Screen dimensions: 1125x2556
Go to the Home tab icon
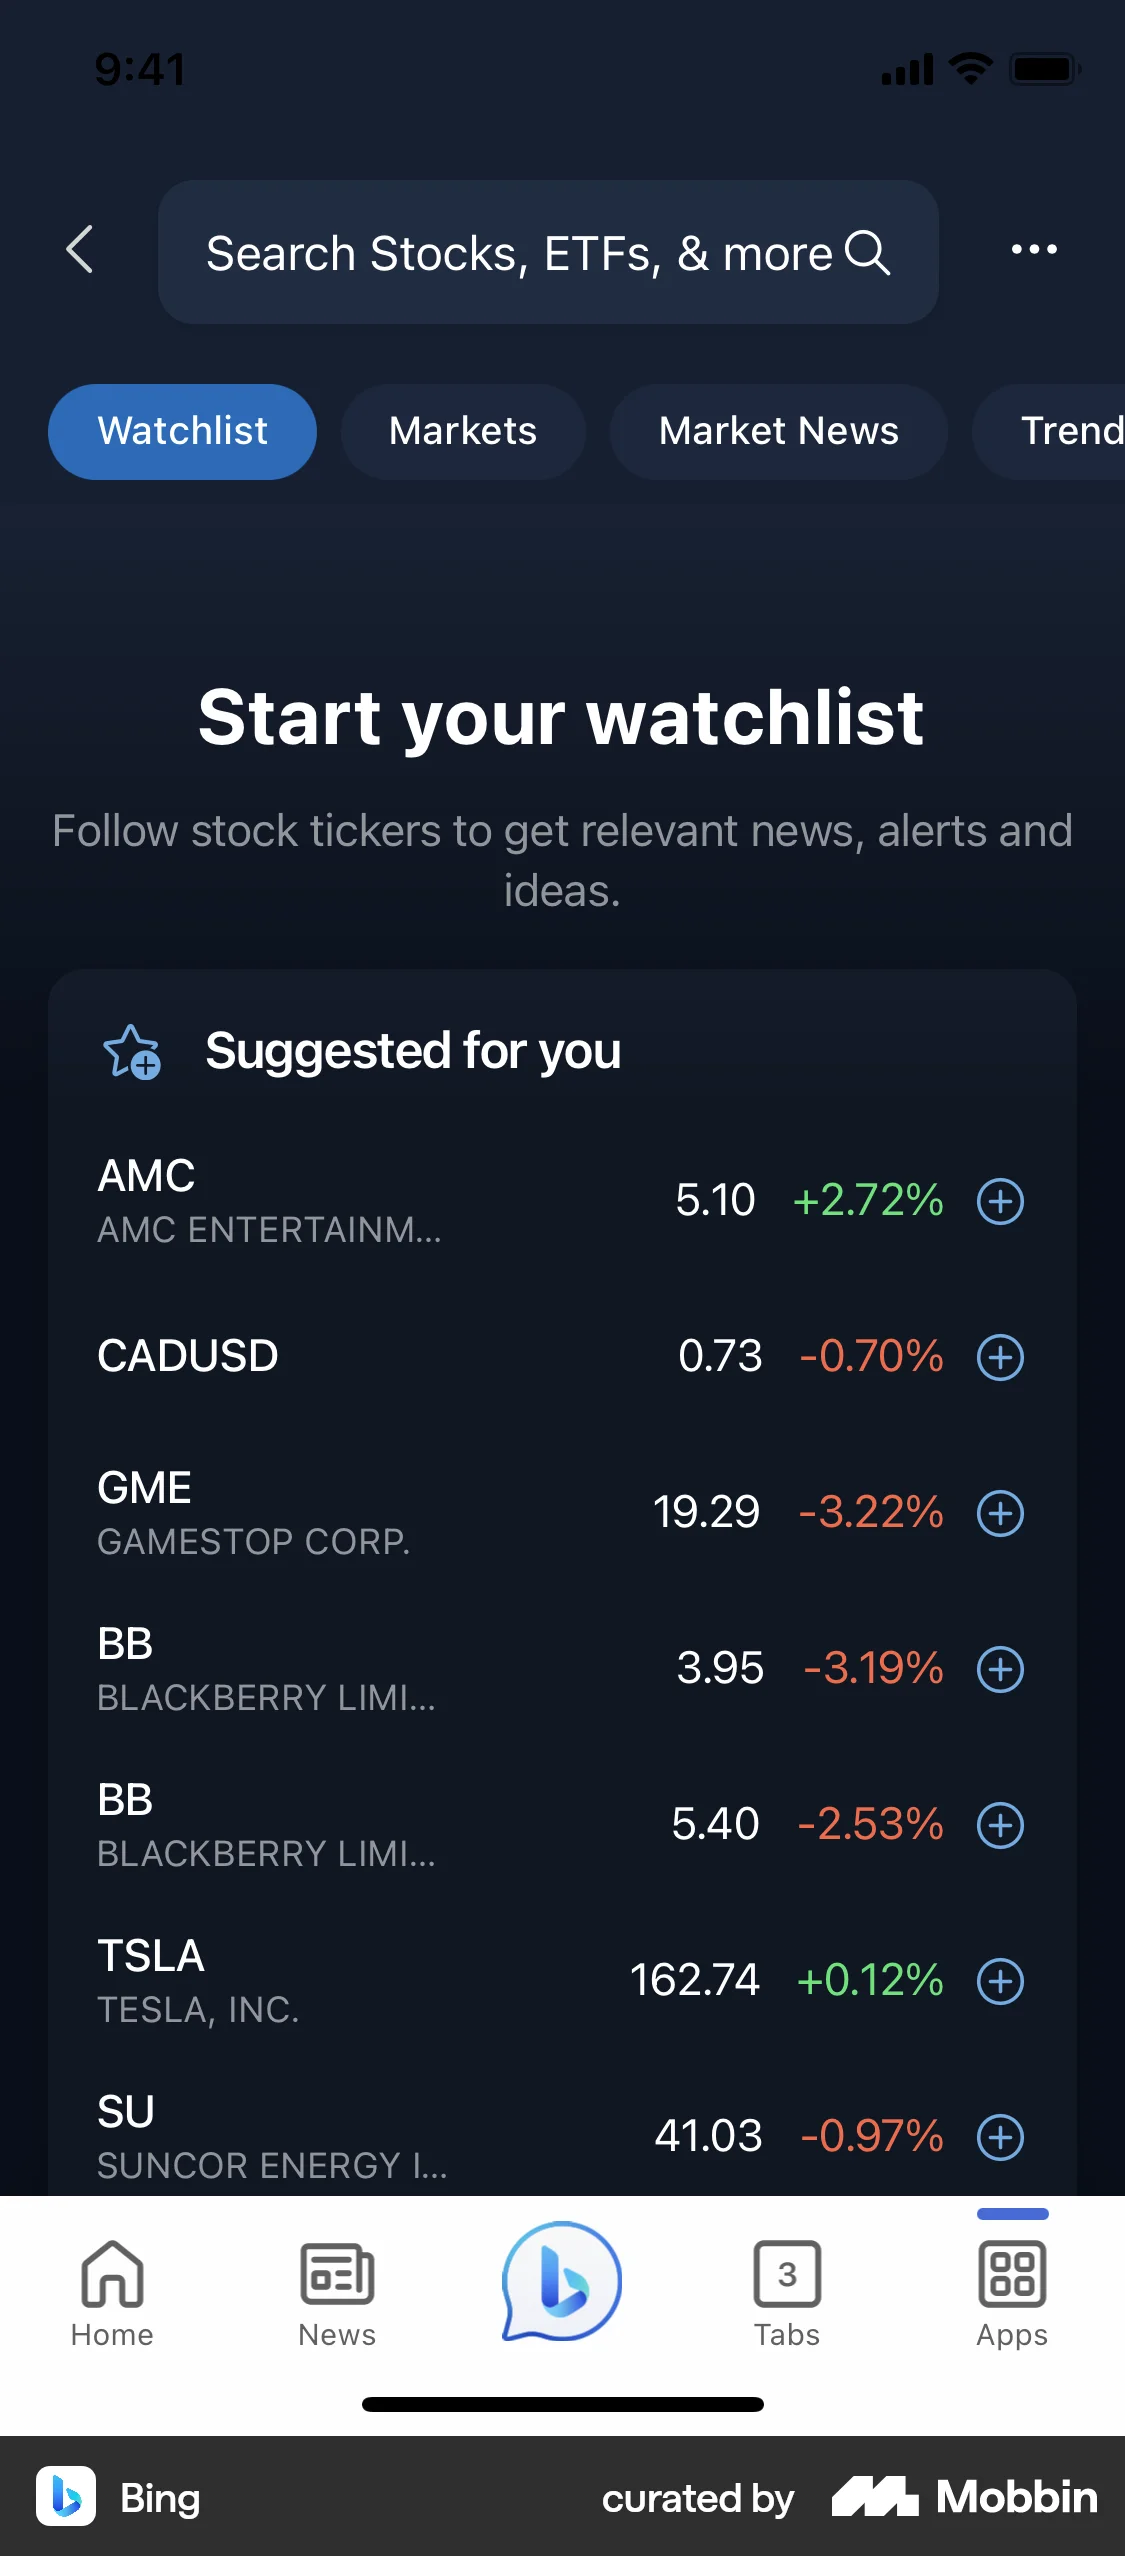point(112,2292)
